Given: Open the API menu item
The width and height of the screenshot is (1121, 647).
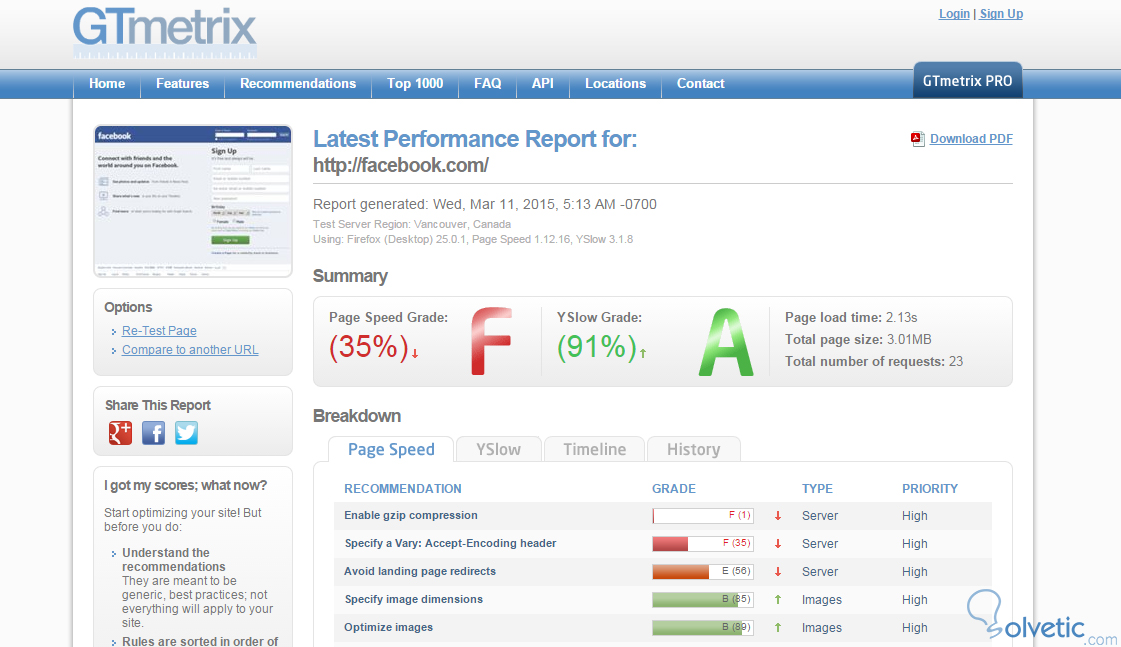Looking at the screenshot, I should click(x=543, y=84).
